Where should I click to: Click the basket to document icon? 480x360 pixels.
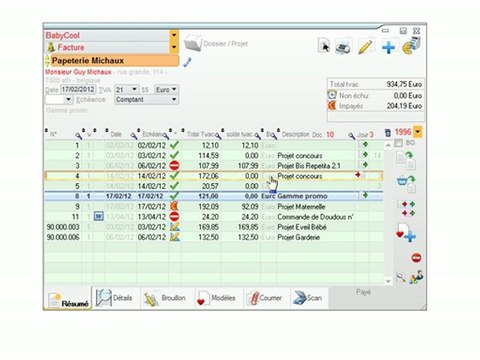click(406, 184)
